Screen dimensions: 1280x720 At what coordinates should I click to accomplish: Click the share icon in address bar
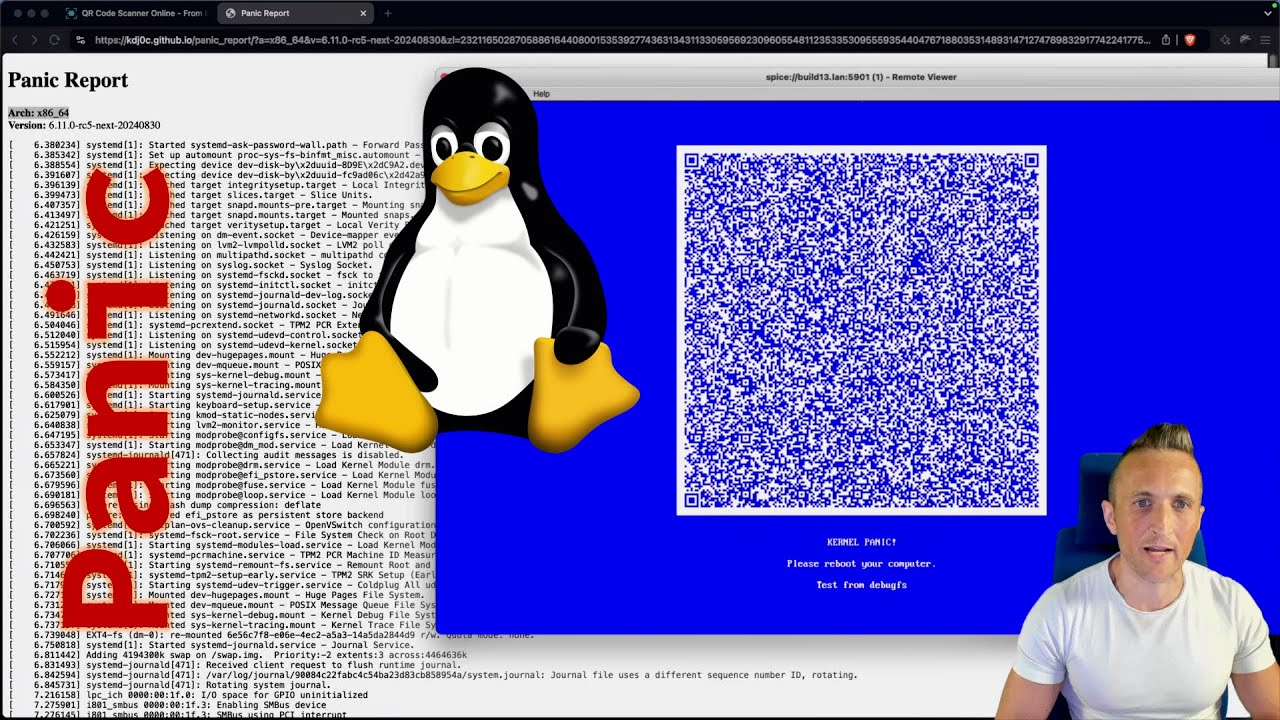[1166, 40]
